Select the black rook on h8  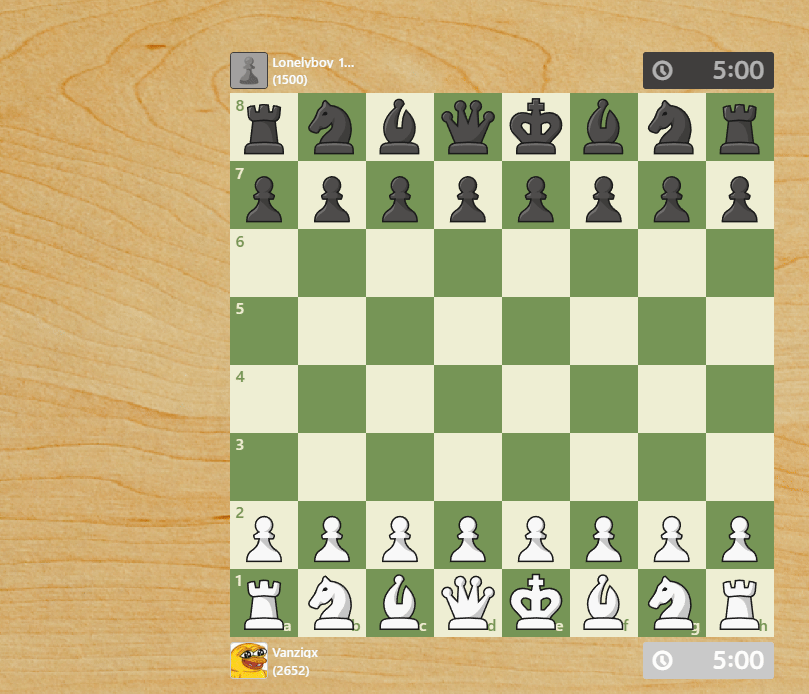740,127
